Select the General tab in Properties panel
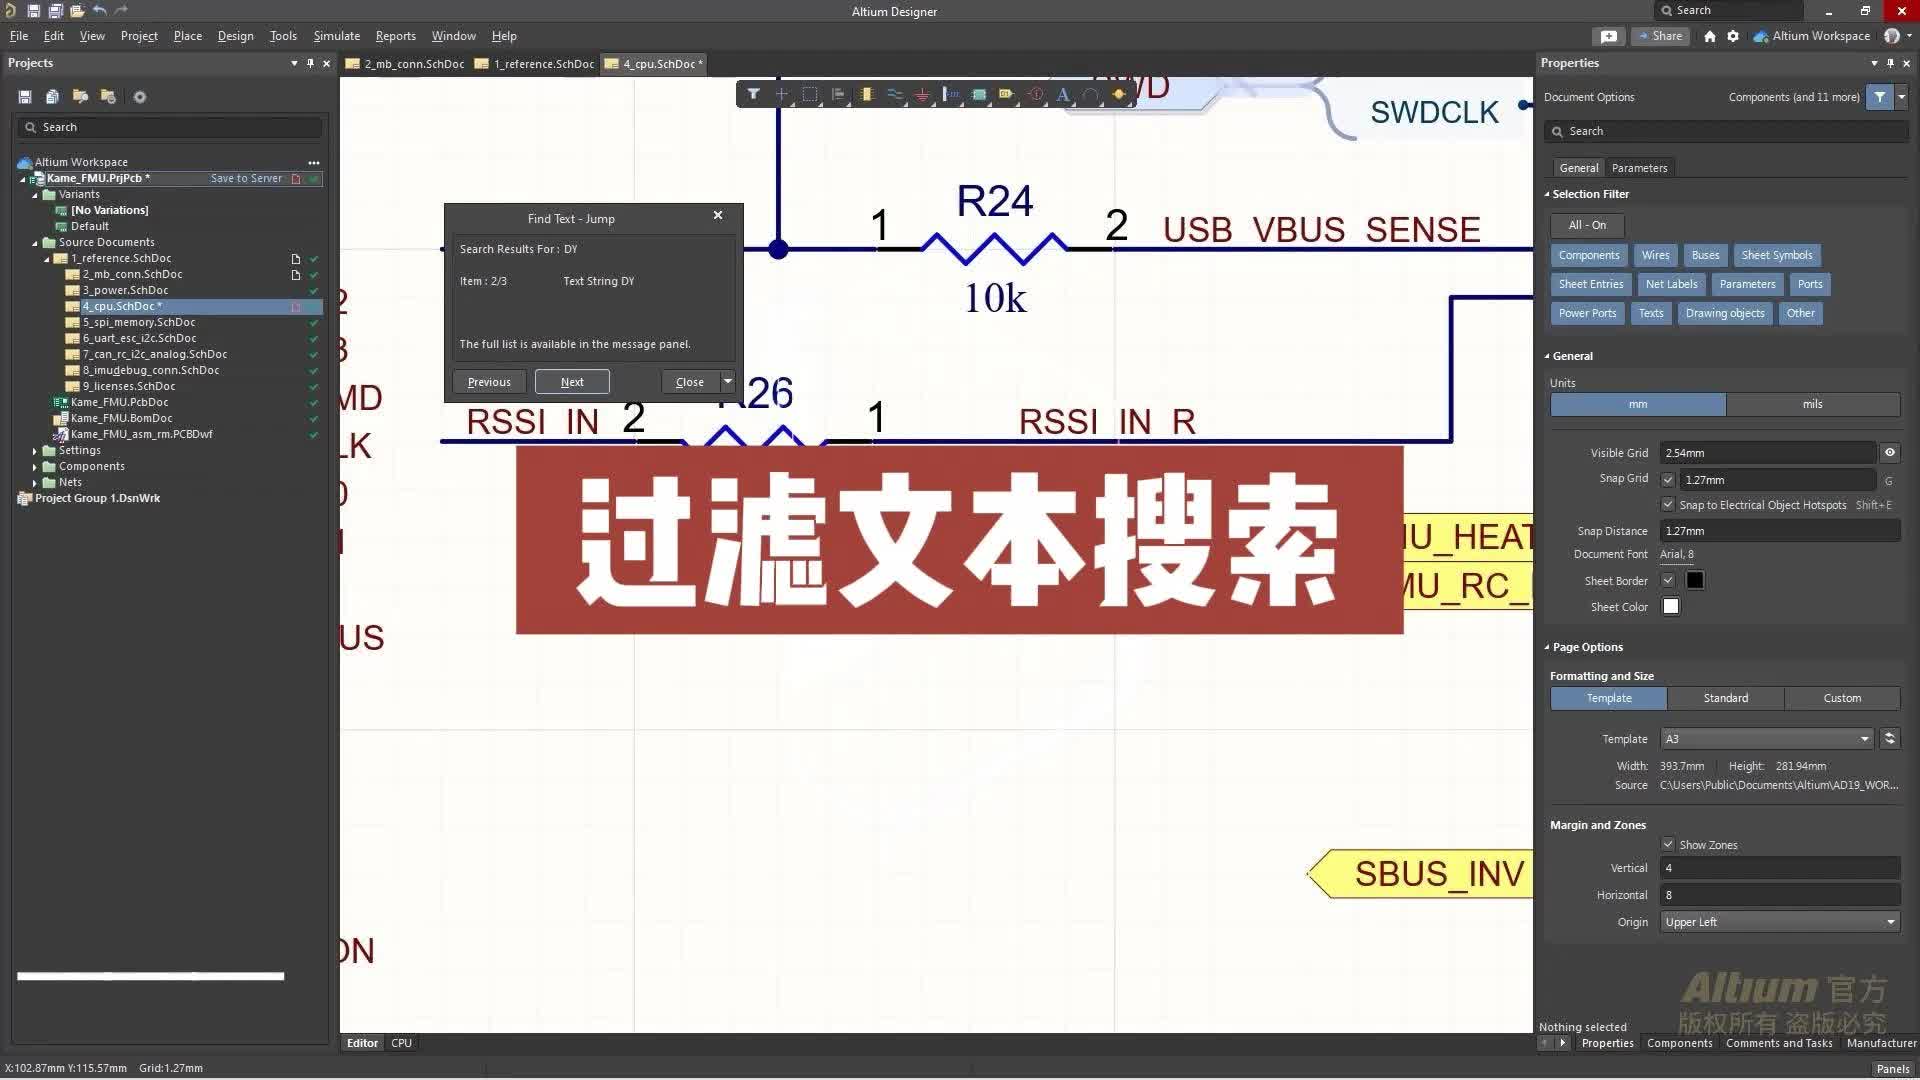 point(1578,166)
